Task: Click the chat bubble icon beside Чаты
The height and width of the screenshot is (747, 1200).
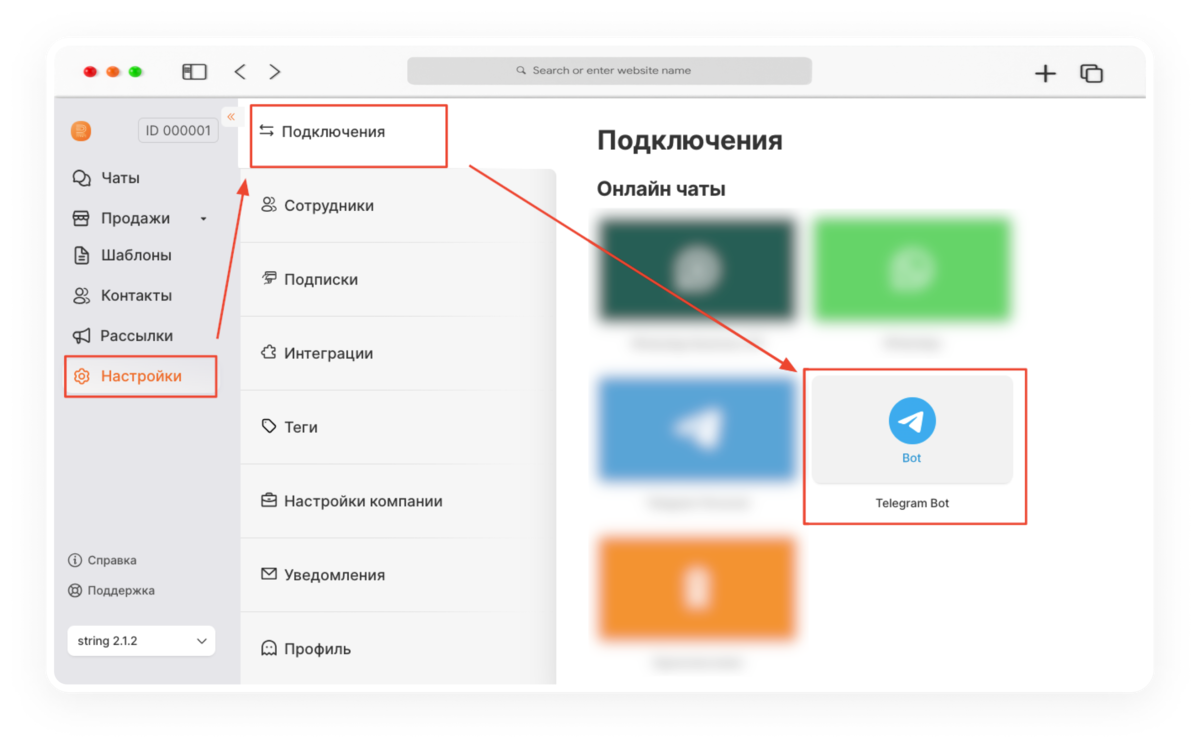Action: (x=82, y=178)
